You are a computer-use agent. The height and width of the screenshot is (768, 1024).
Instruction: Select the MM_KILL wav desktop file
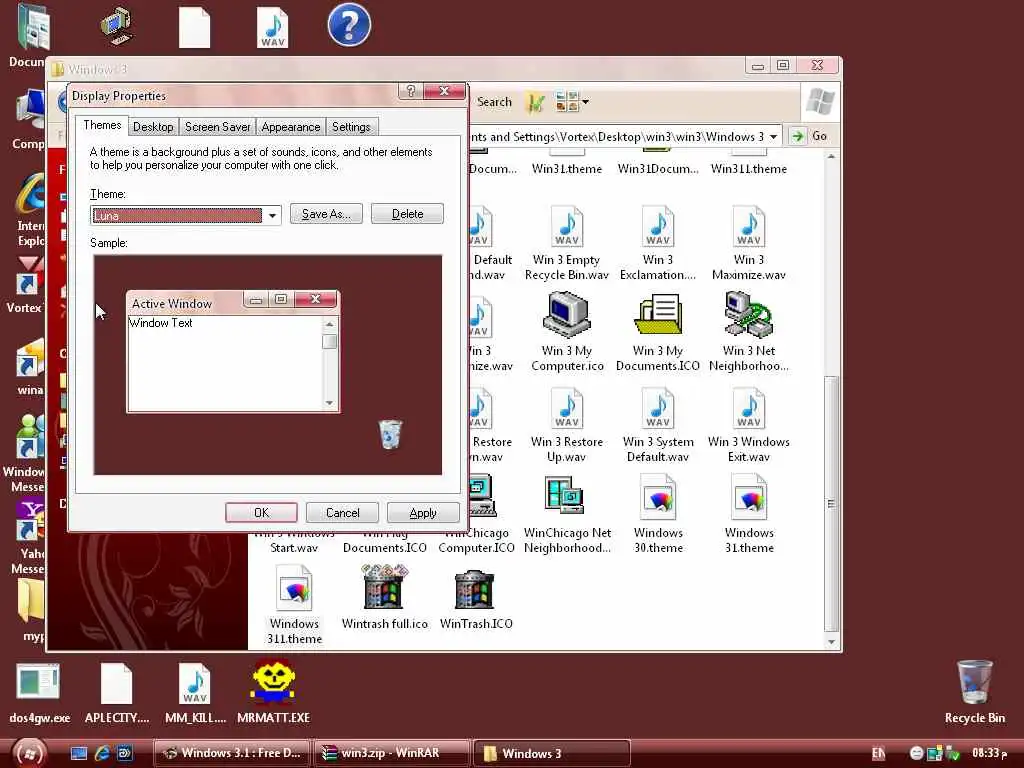point(195,694)
